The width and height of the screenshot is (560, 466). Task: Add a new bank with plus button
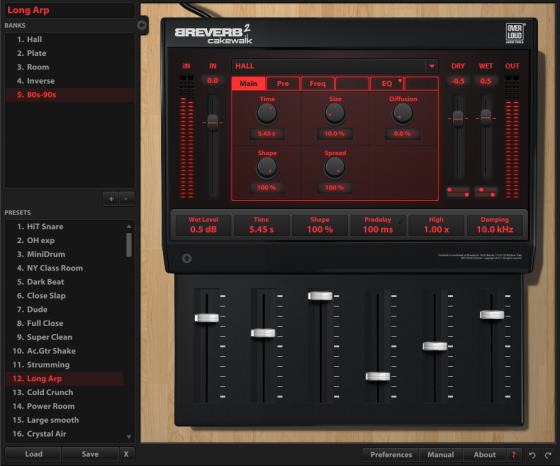pyautogui.click(x=111, y=199)
